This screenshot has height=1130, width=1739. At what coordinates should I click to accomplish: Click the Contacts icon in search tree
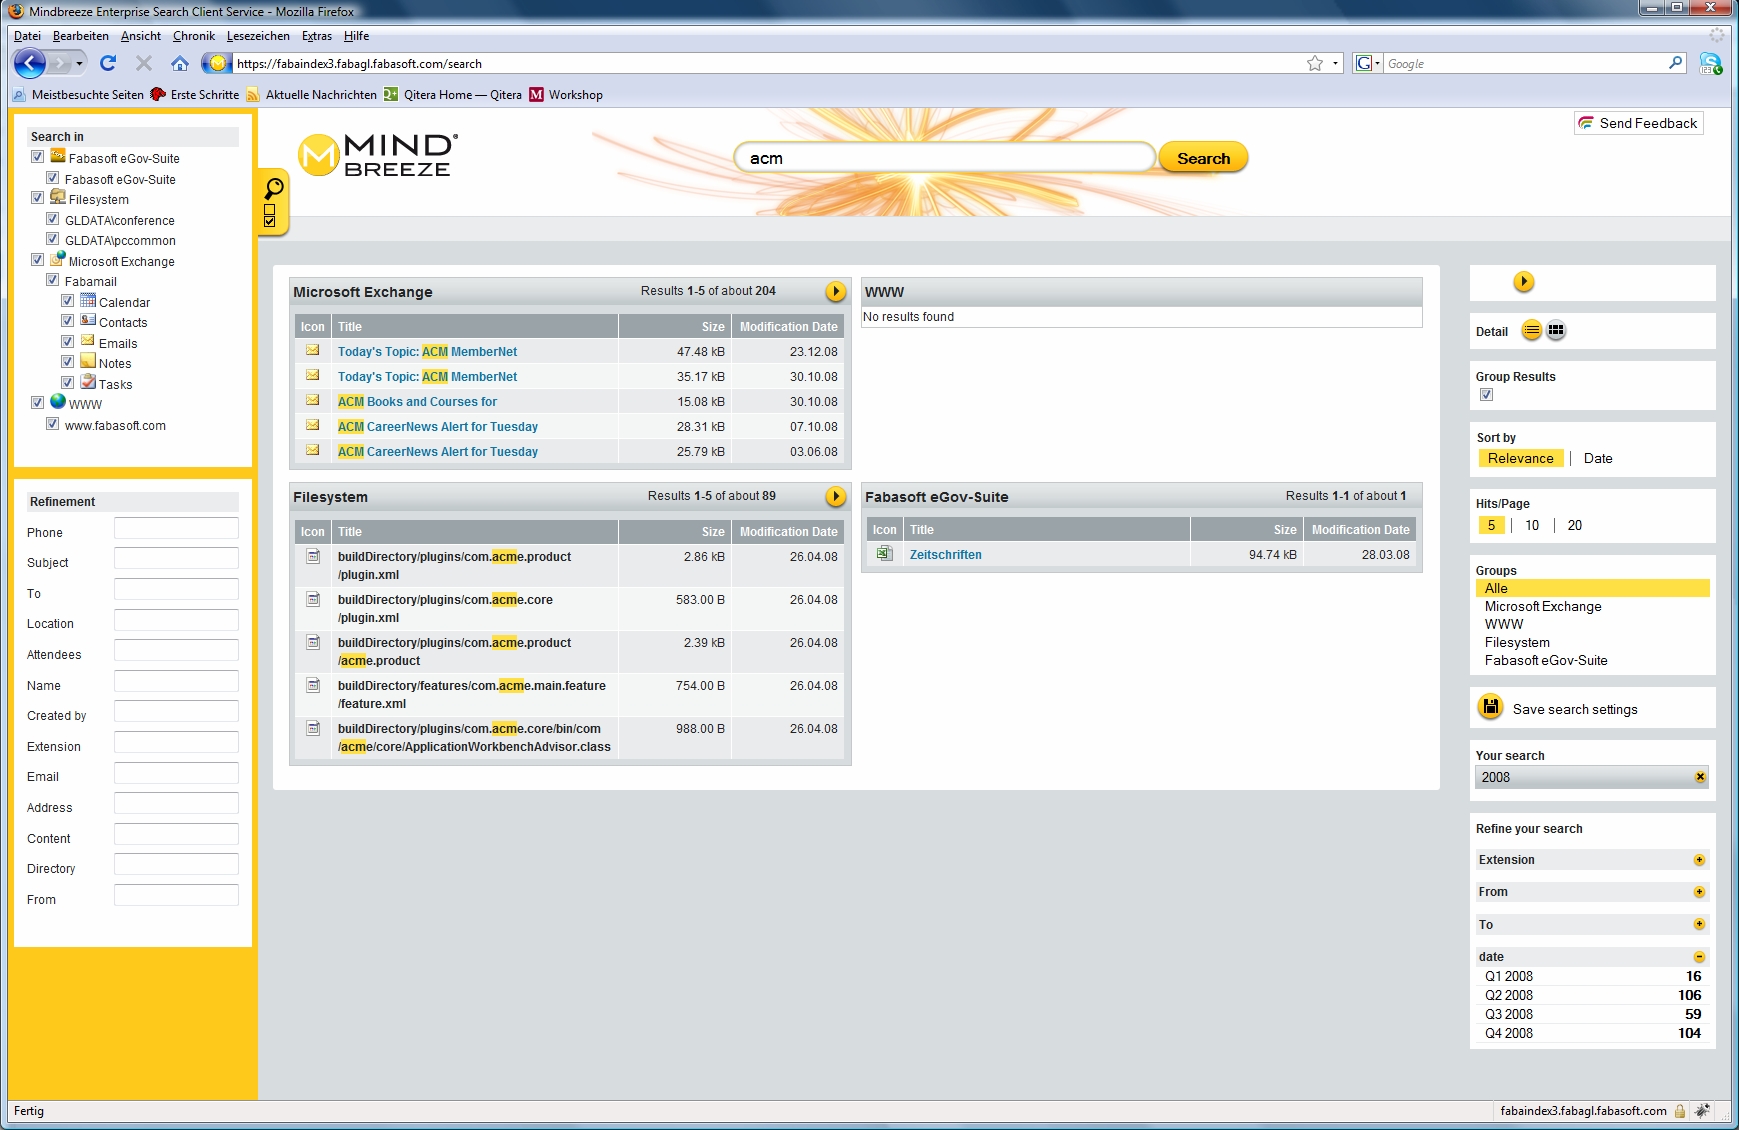(88, 321)
